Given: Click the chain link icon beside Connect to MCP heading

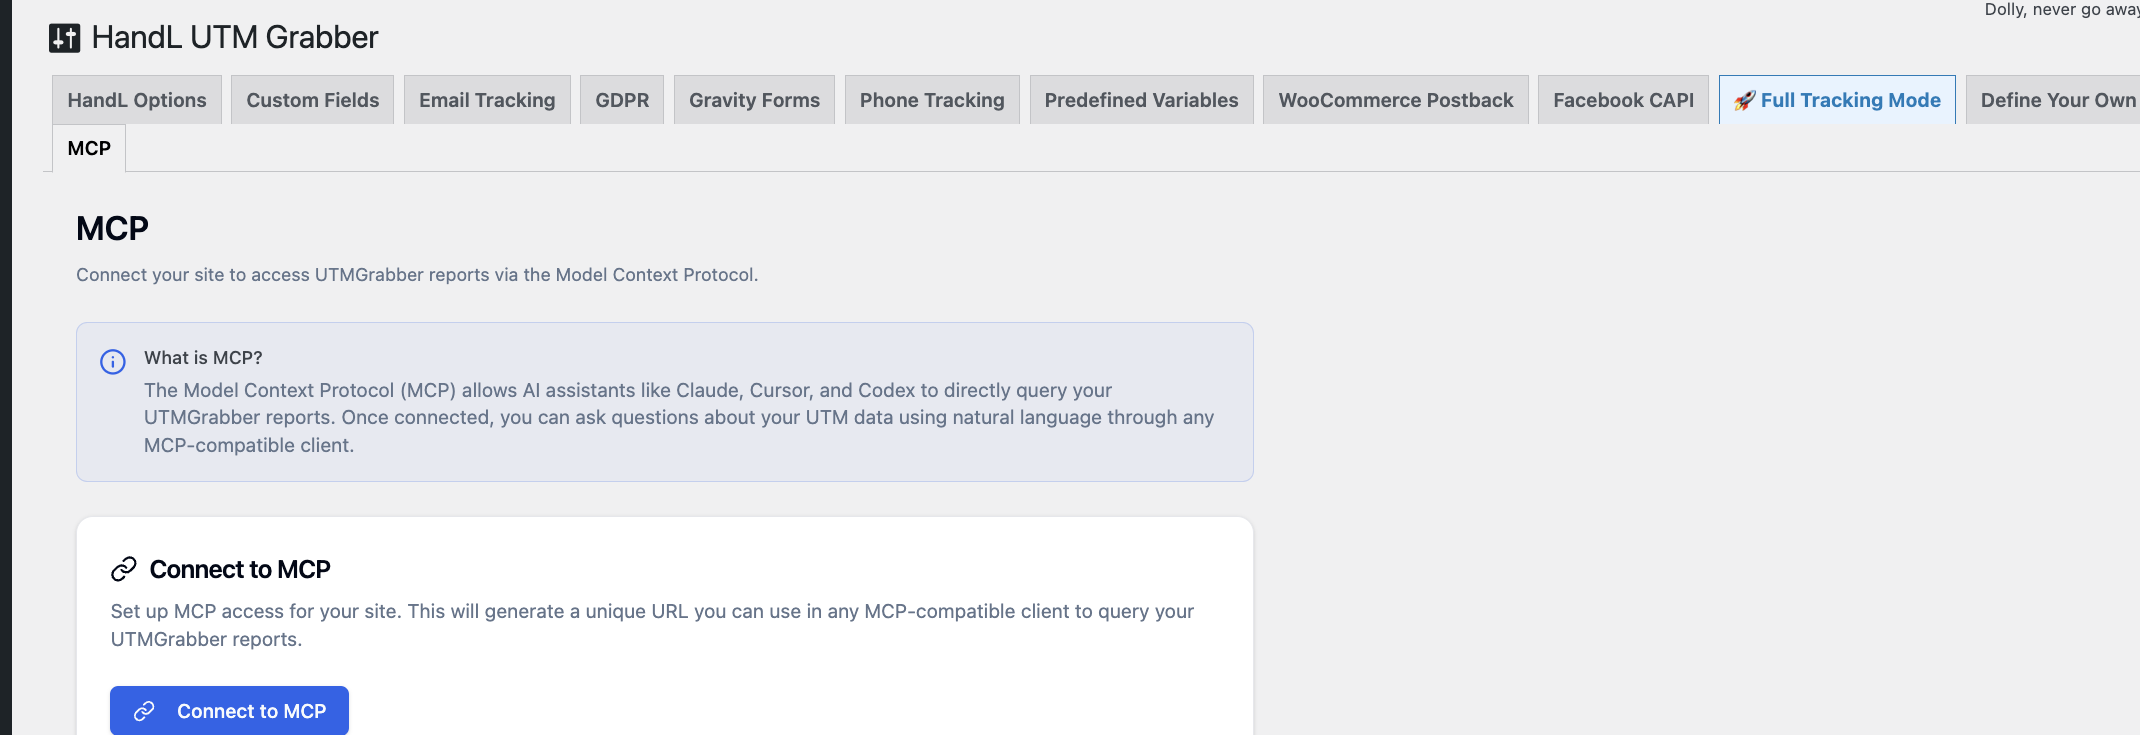Looking at the screenshot, I should (124, 569).
